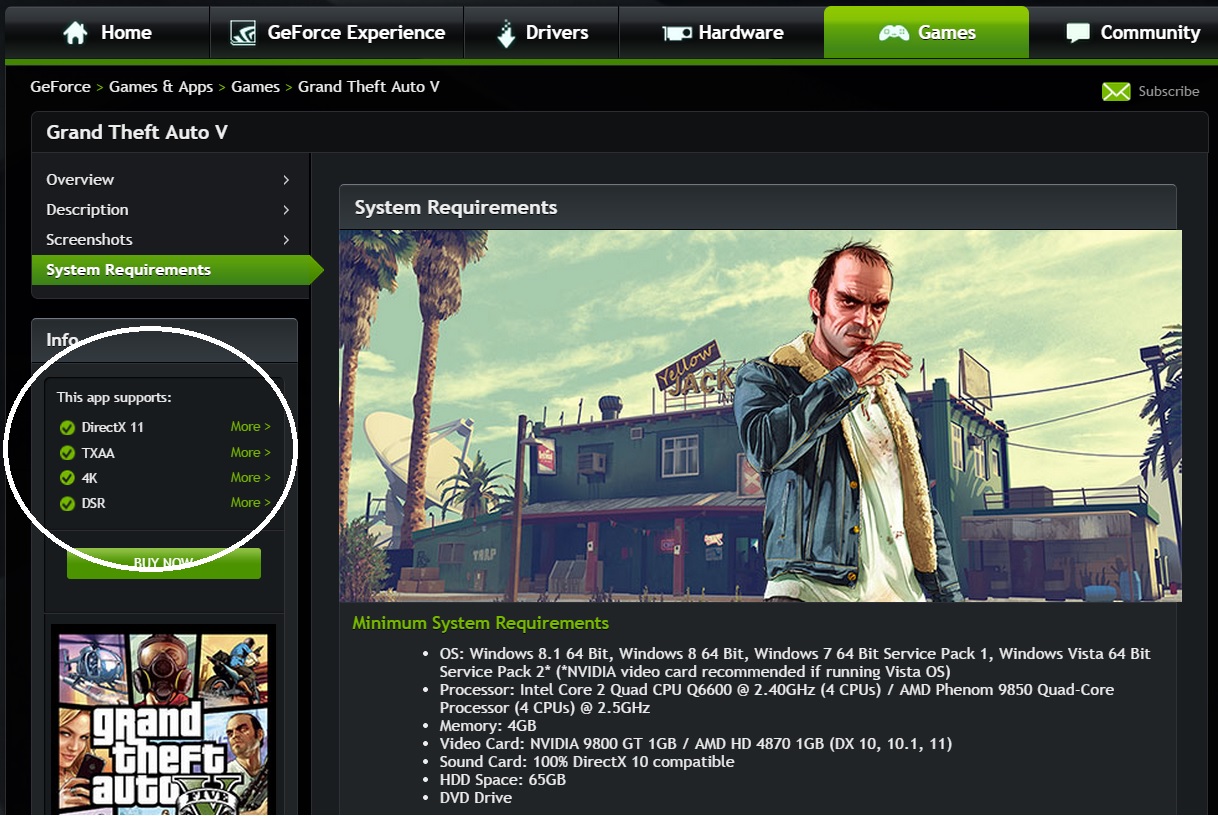Click the Drivers download arrow icon
Viewport: 1218px width, 816px height.
pyautogui.click(x=507, y=33)
